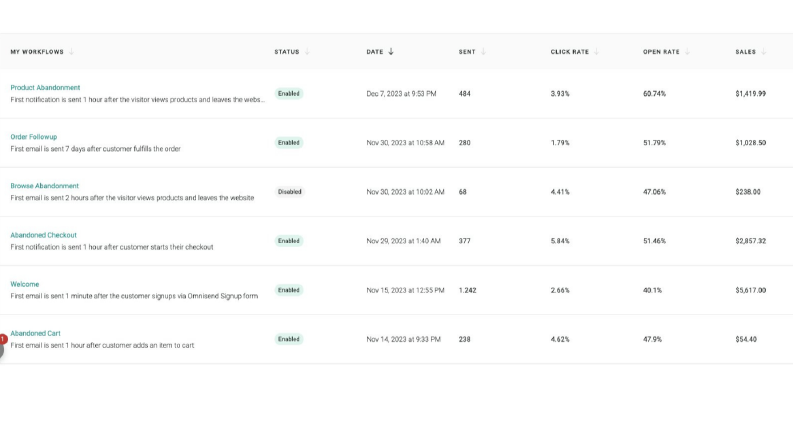The height and width of the screenshot is (446, 793).
Task: Sort table by Status arrow
Action: 307,52
